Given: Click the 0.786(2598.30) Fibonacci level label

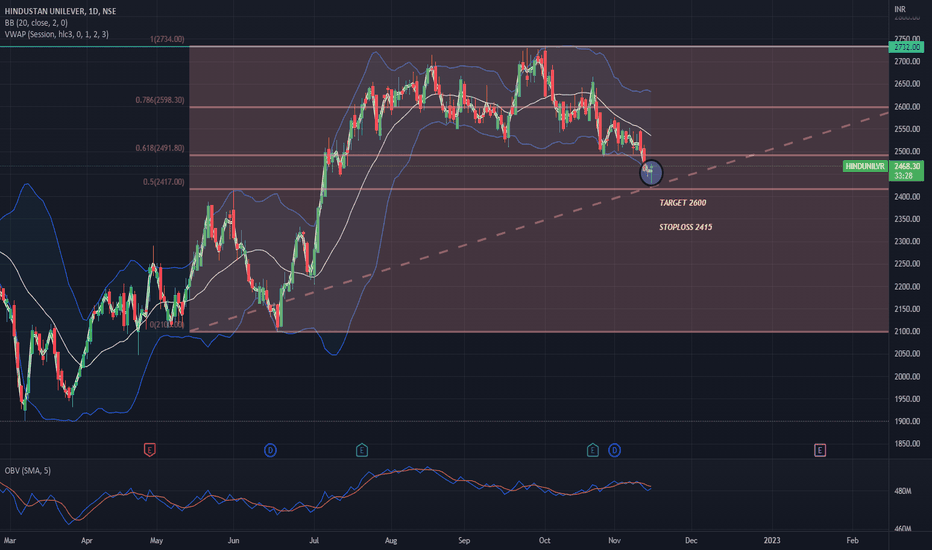Looking at the screenshot, I should 160,100.
